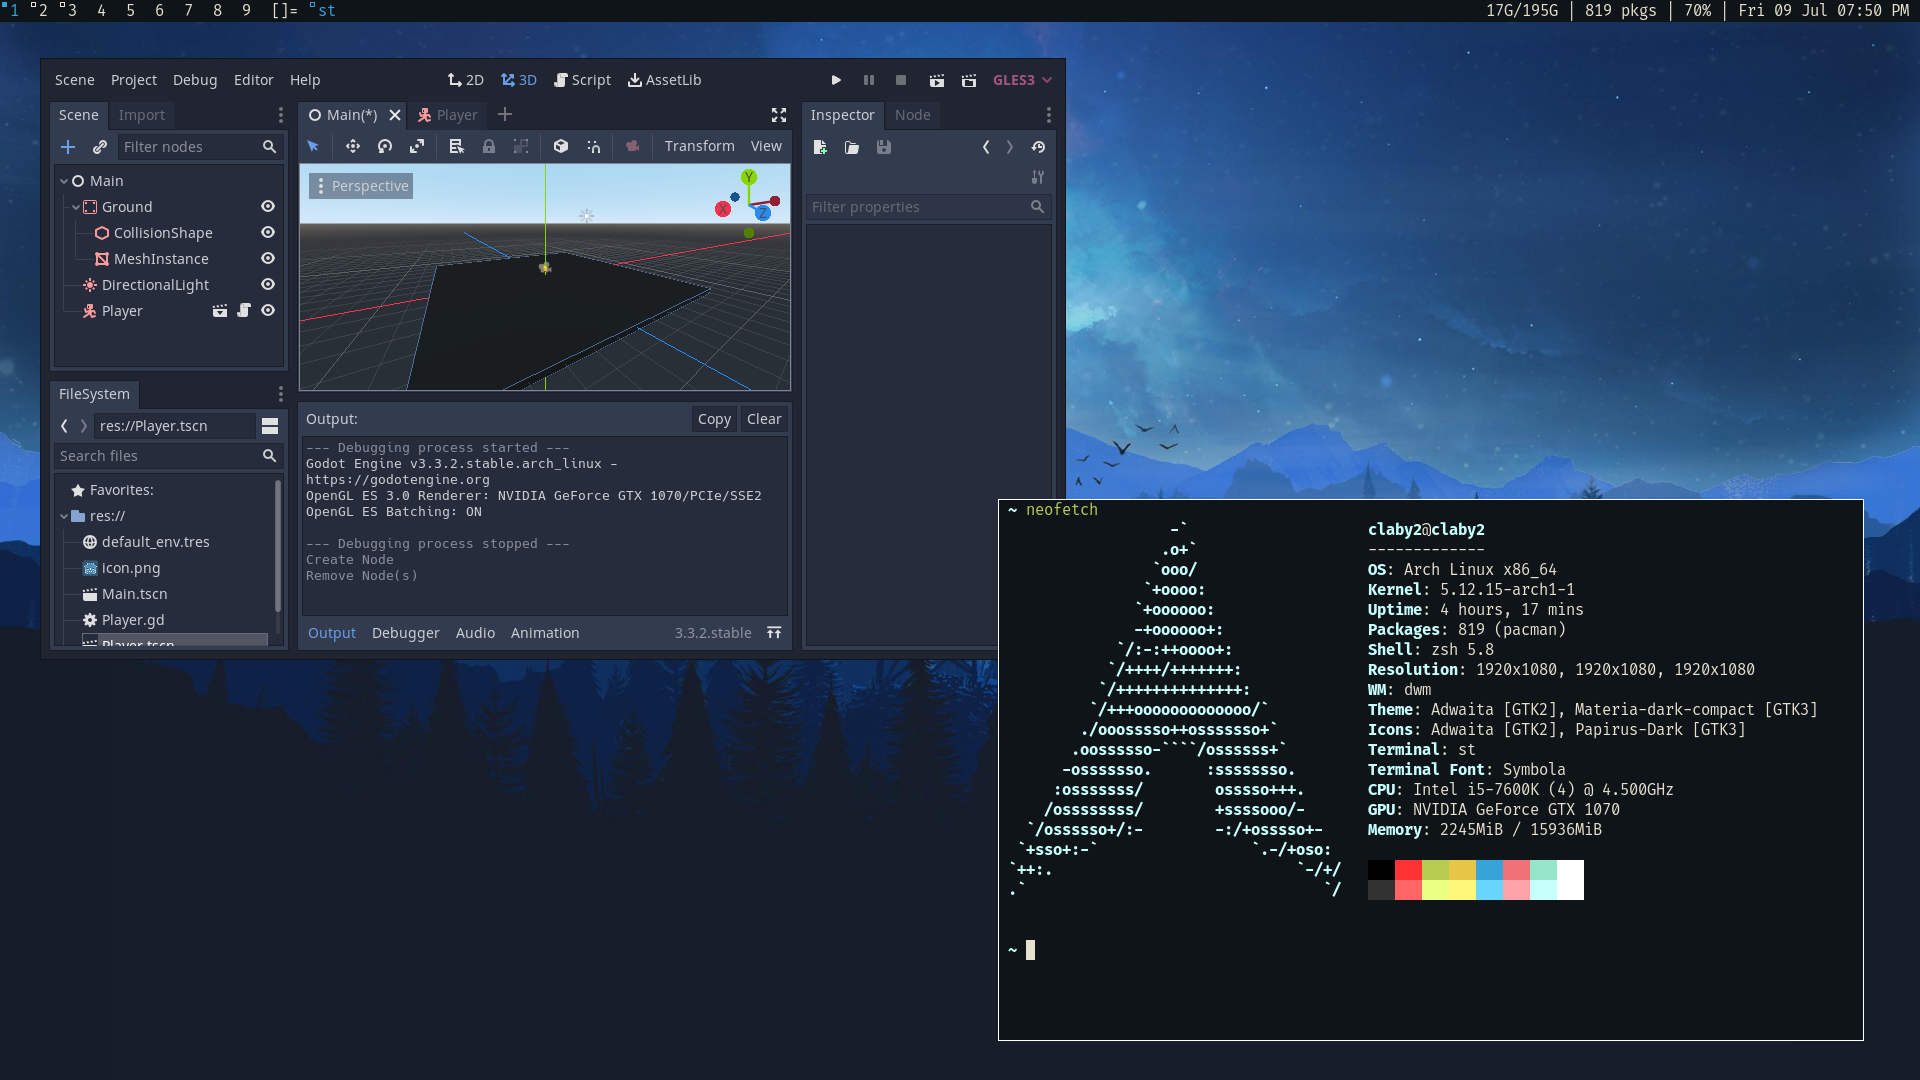Screen dimensions: 1920x1080
Task: Switch to the Import tab
Action: [142, 115]
